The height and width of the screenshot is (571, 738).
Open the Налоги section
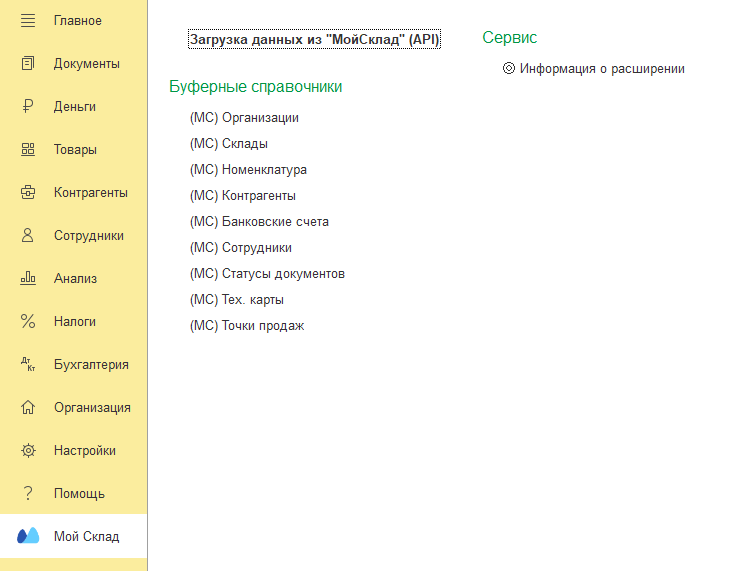point(73,322)
